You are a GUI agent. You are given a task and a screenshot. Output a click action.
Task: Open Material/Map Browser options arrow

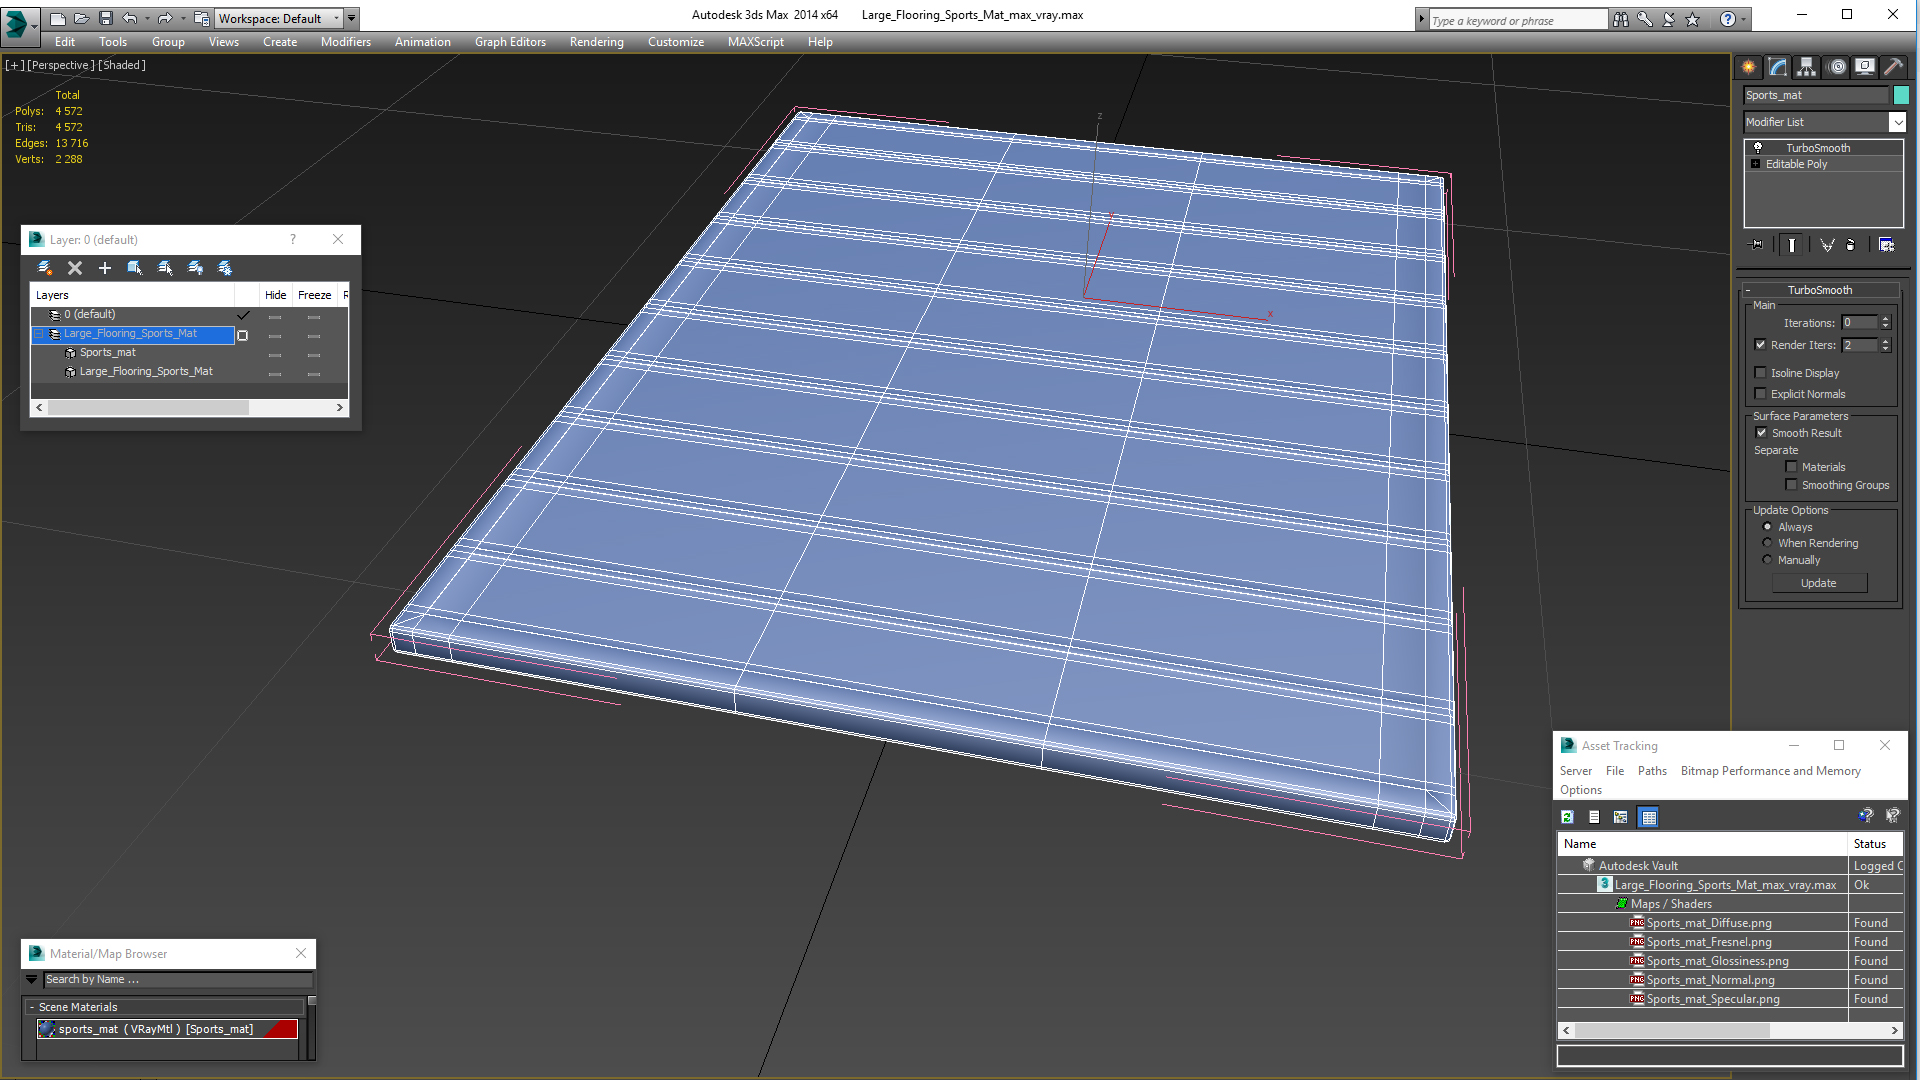31,979
